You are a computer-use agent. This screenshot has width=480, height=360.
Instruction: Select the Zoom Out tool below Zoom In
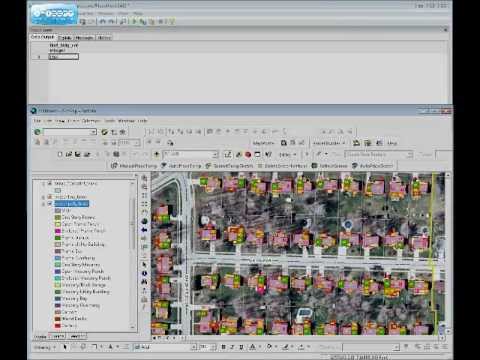144,187
